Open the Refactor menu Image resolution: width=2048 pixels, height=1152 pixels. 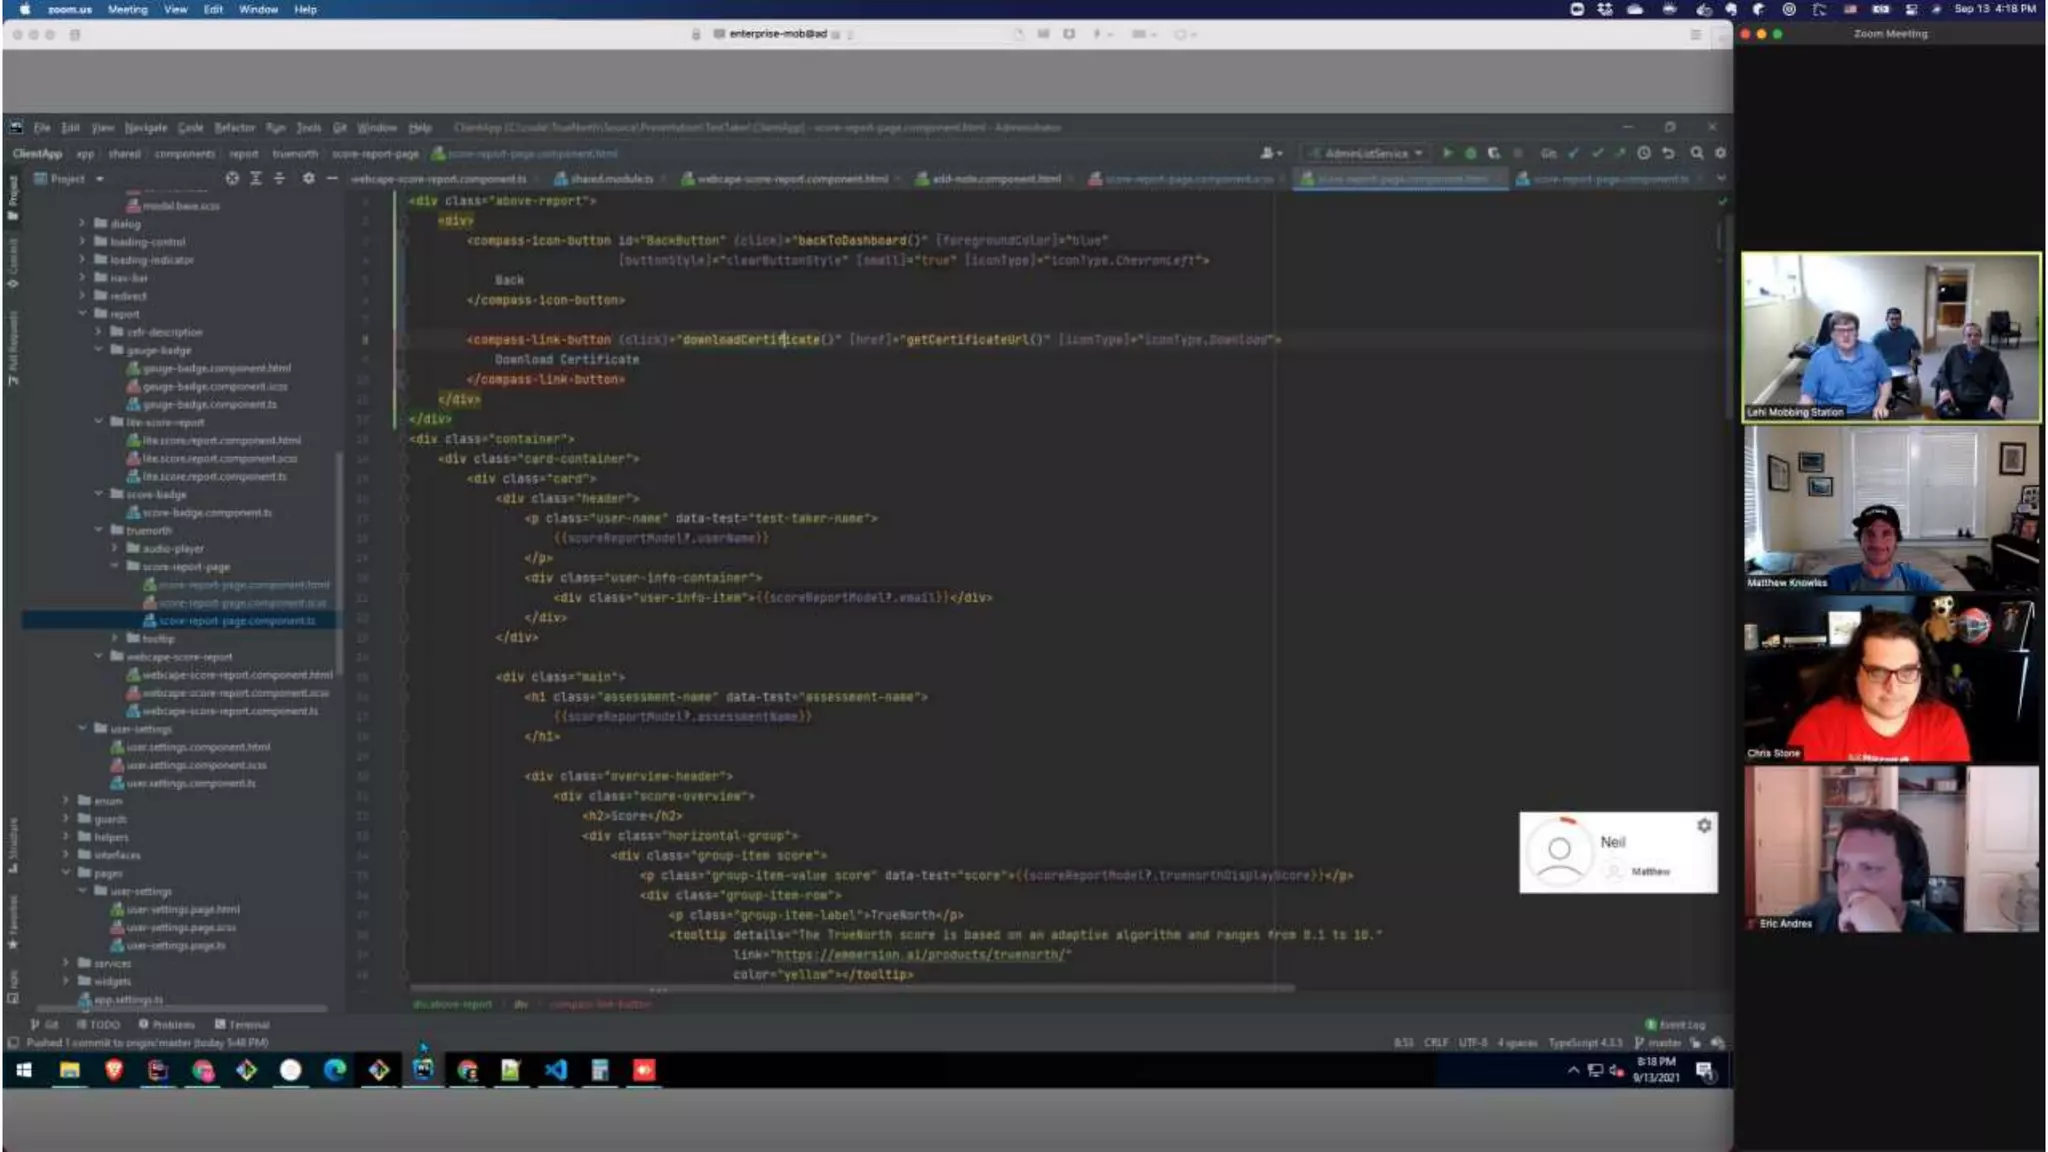tap(234, 127)
